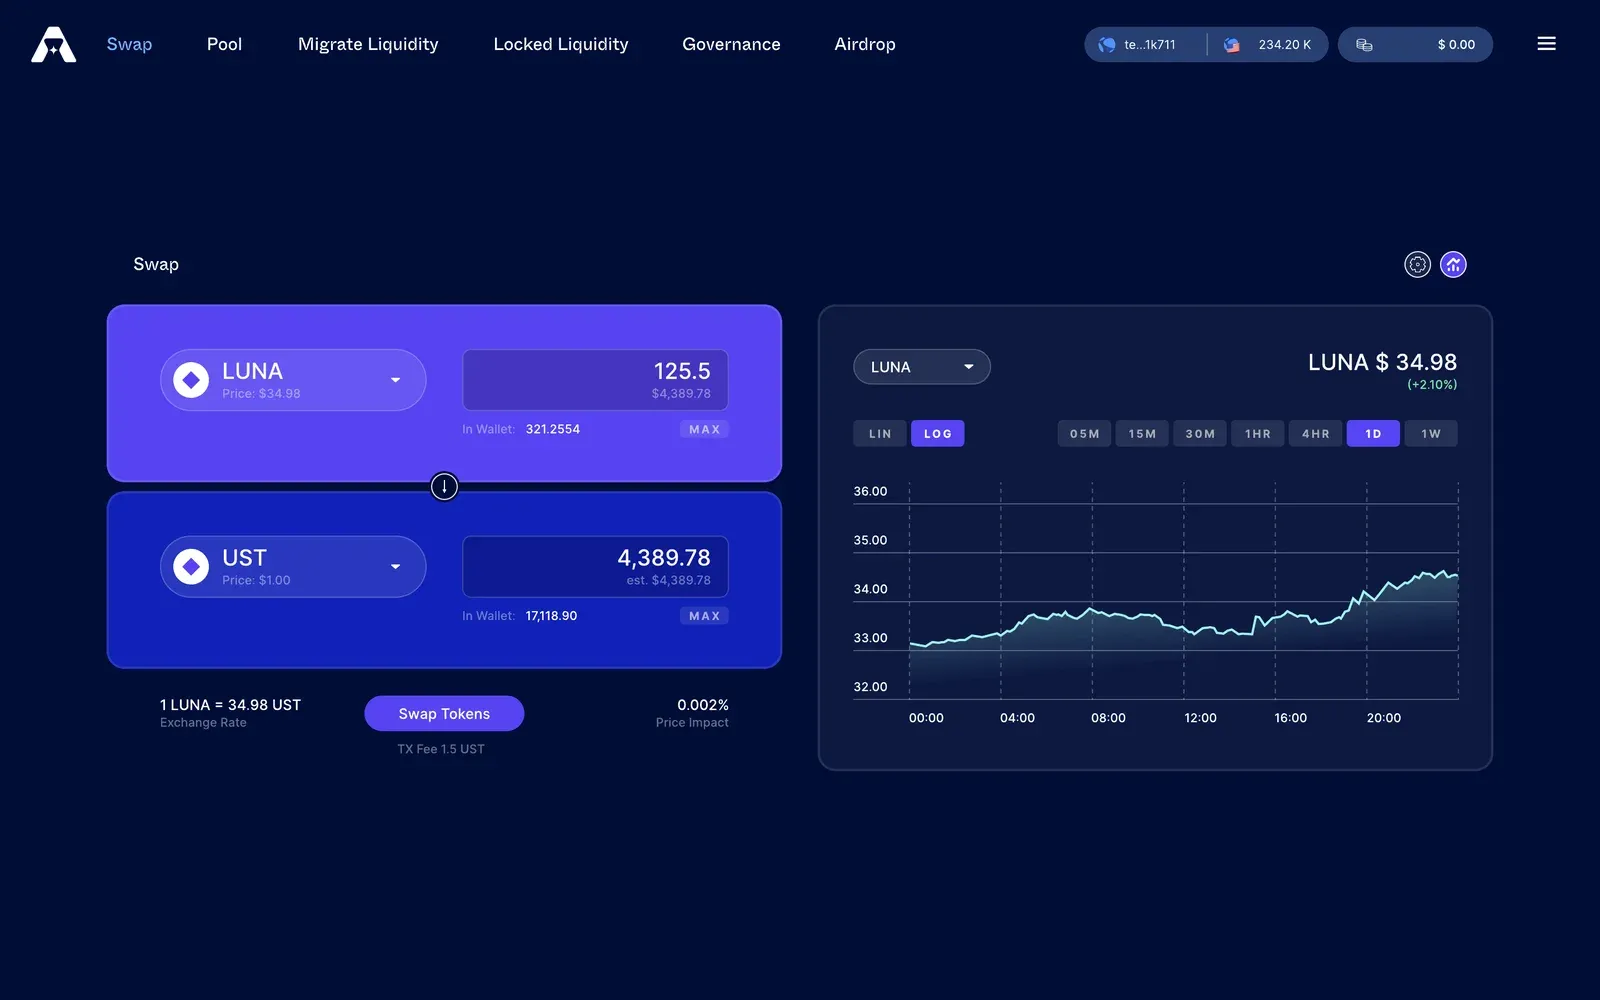
Task: Open the hamburger menu
Action: (x=1546, y=44)
